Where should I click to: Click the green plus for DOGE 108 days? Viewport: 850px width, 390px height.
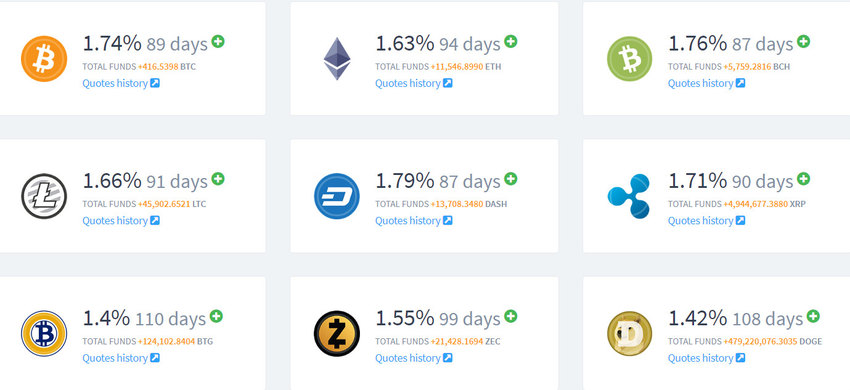[813, 316]
